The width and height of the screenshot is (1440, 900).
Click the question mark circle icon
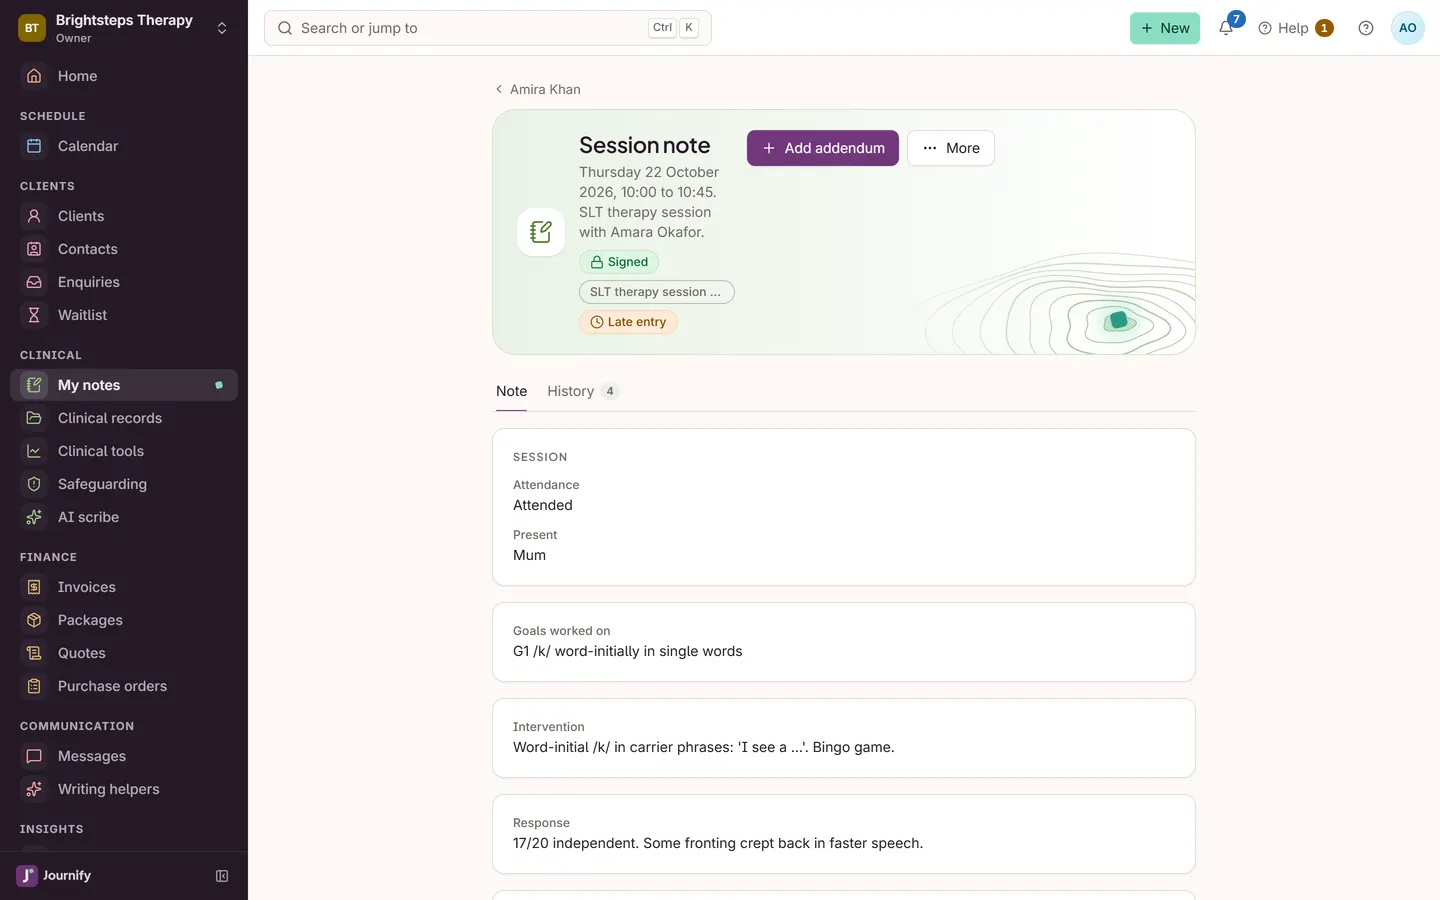1366,28
